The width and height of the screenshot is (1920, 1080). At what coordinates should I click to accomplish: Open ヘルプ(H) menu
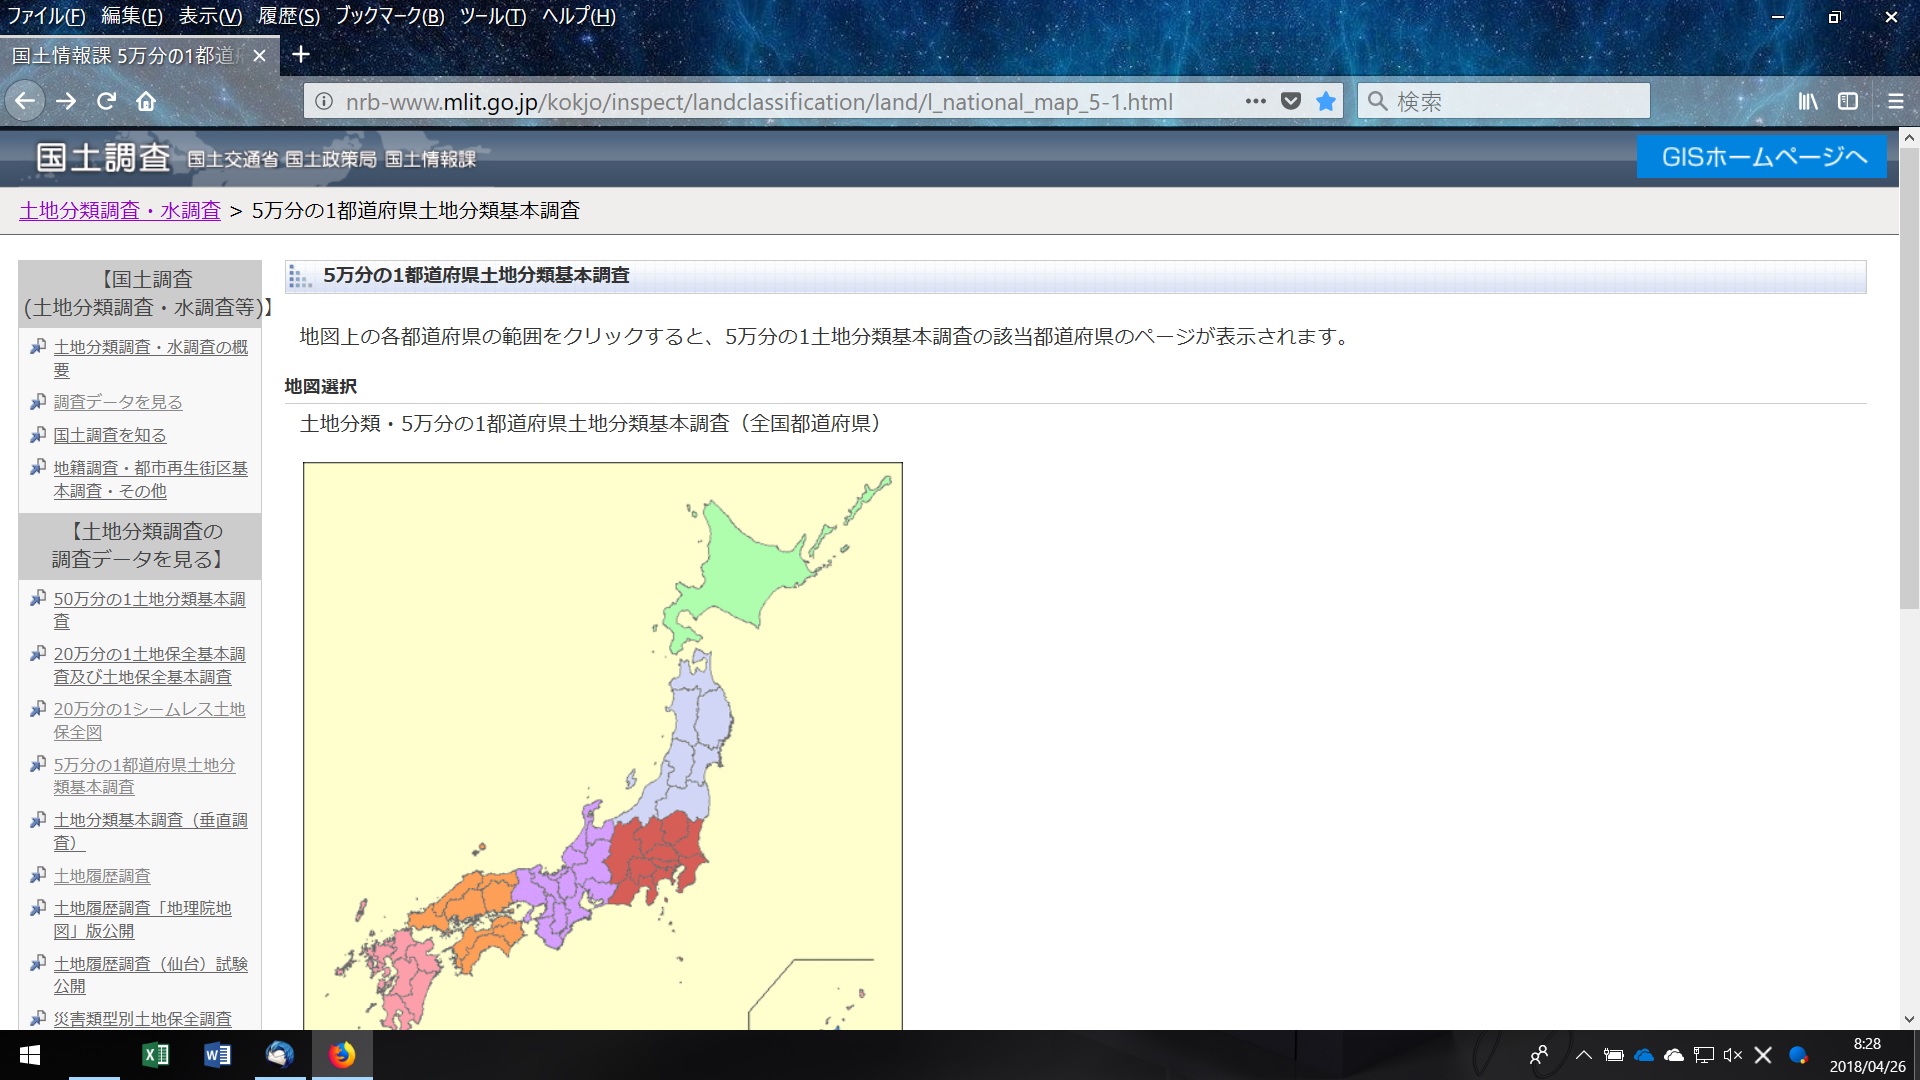(579, 16)
